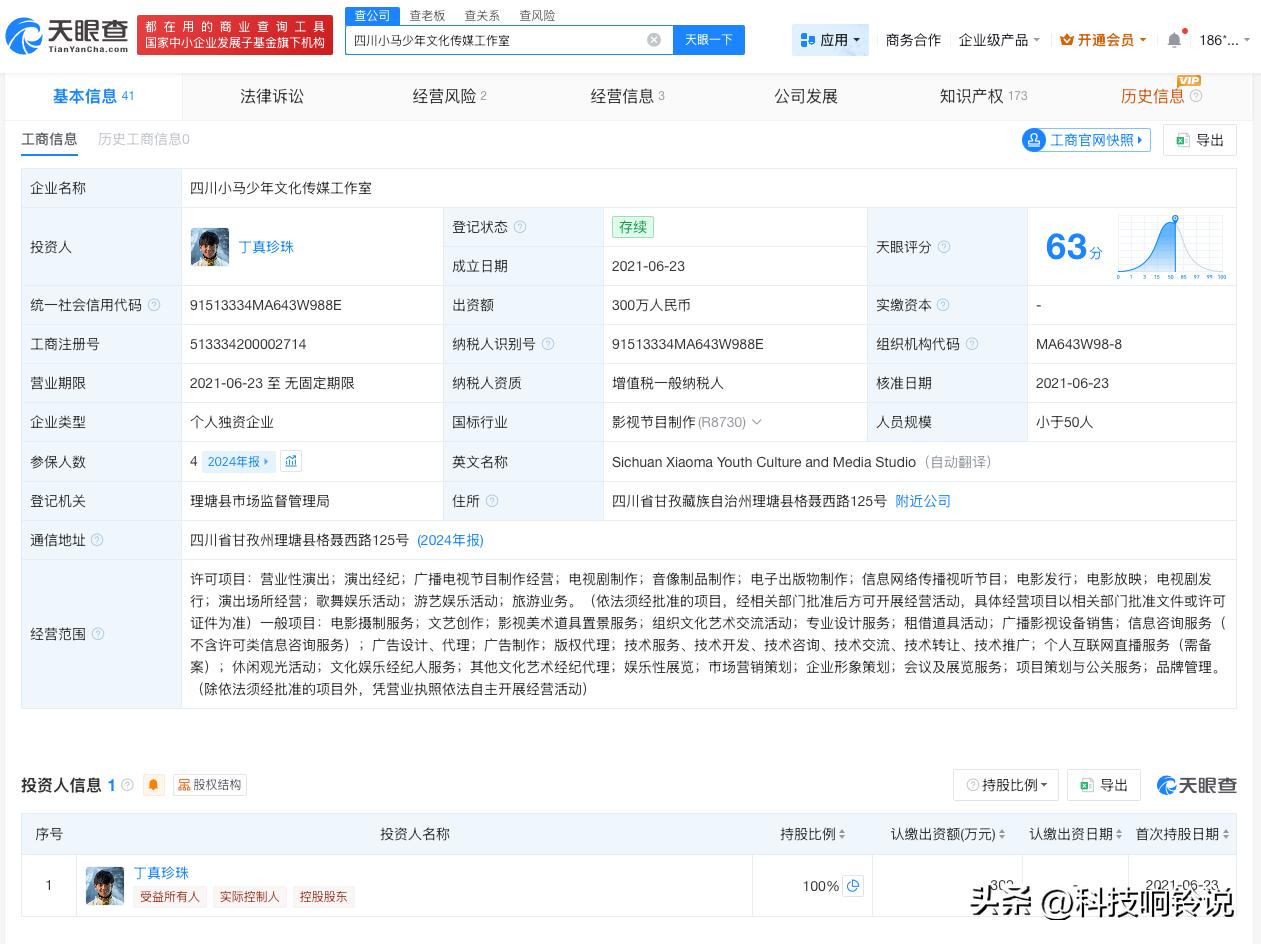The height and width of the screenshot is (944, 1261).
Task: Click the bell icon next to 投资人信息
Action: pyautogui.click(x=153, y=785)
